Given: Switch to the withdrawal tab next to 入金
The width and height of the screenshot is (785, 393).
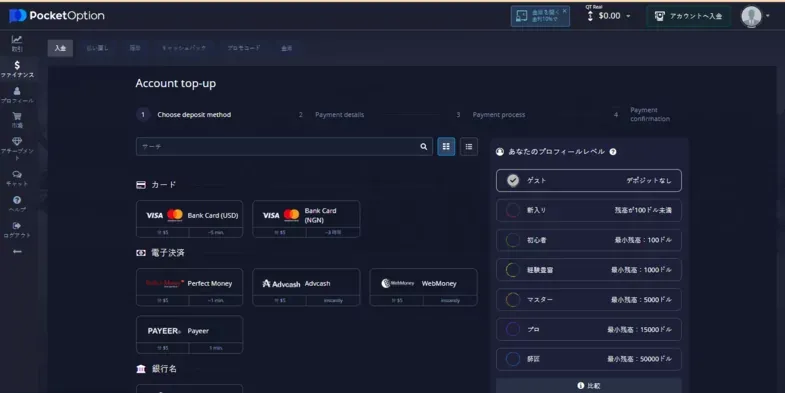Looking at the screenshot, I should tap(97, 48).
